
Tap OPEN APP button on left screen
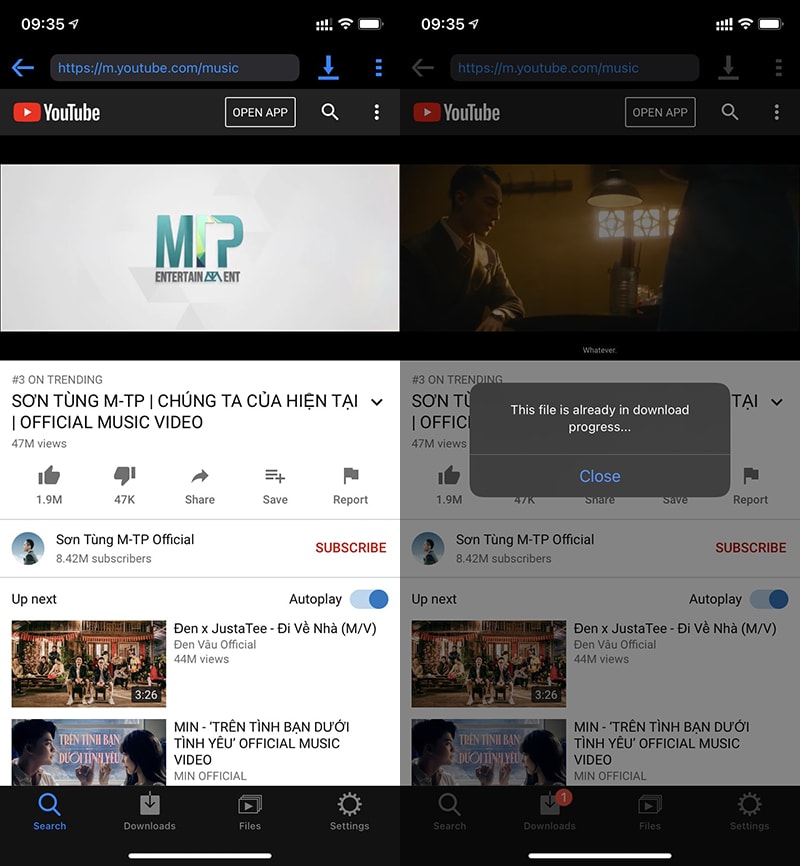pyautogui.click(x=260, y=112)
